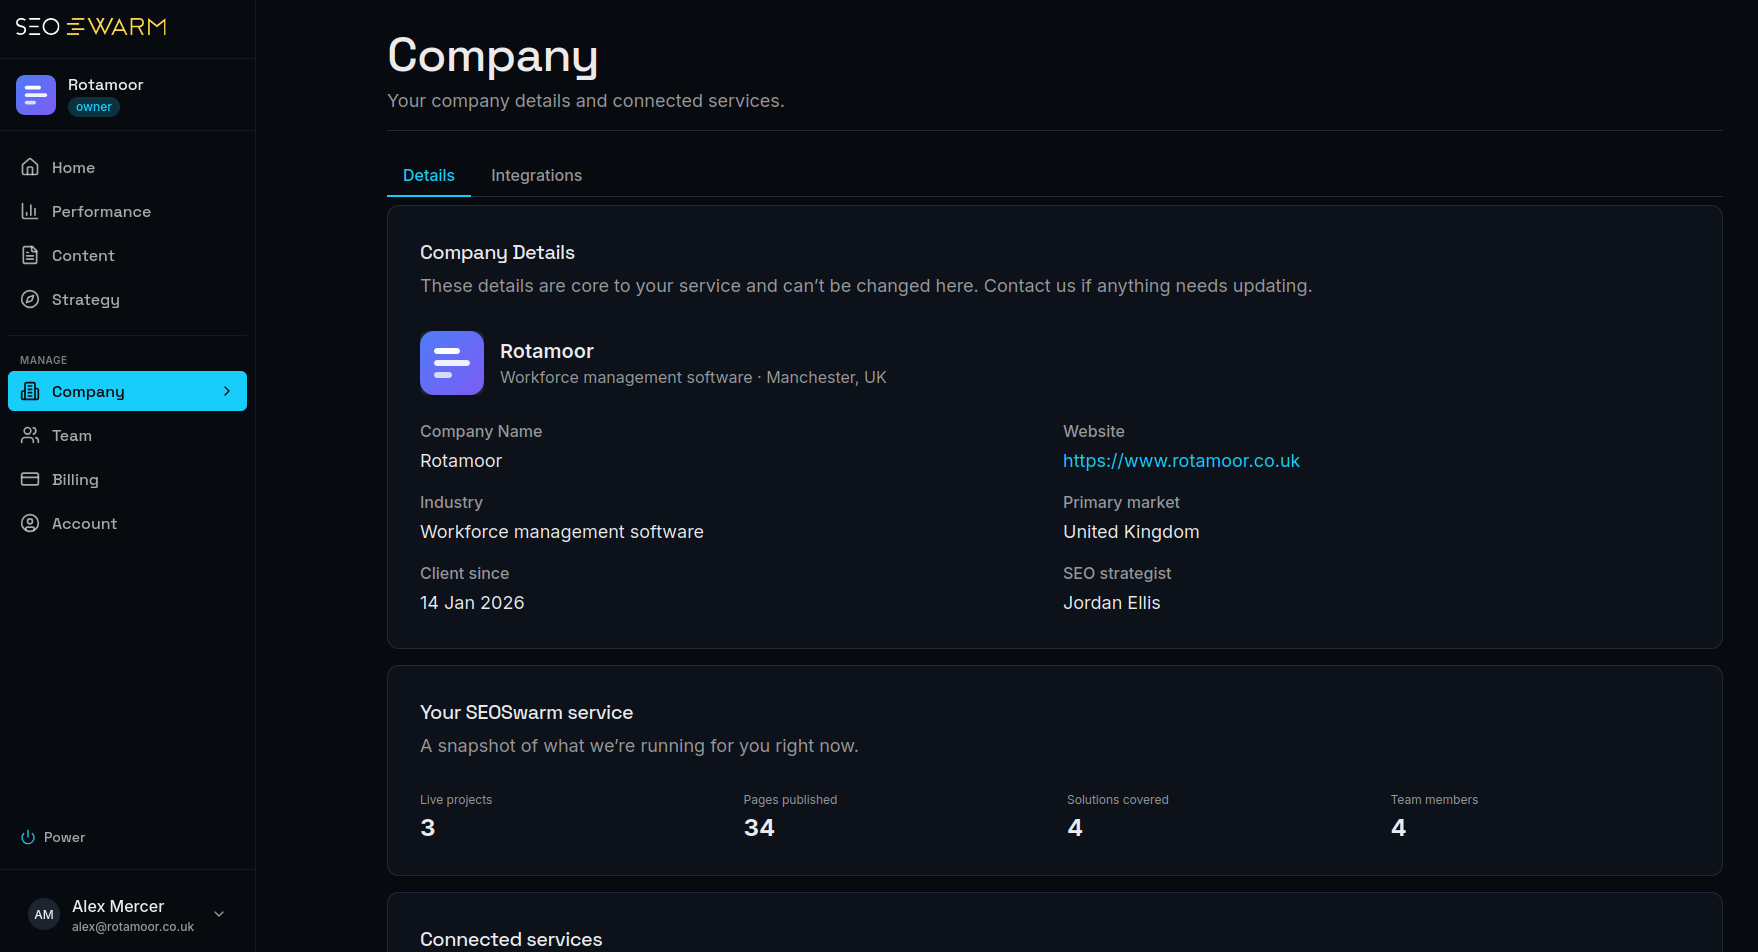Viewport: 1758px width, 952px height.
Task: Click the Content document icon
Action: [30, 255]
